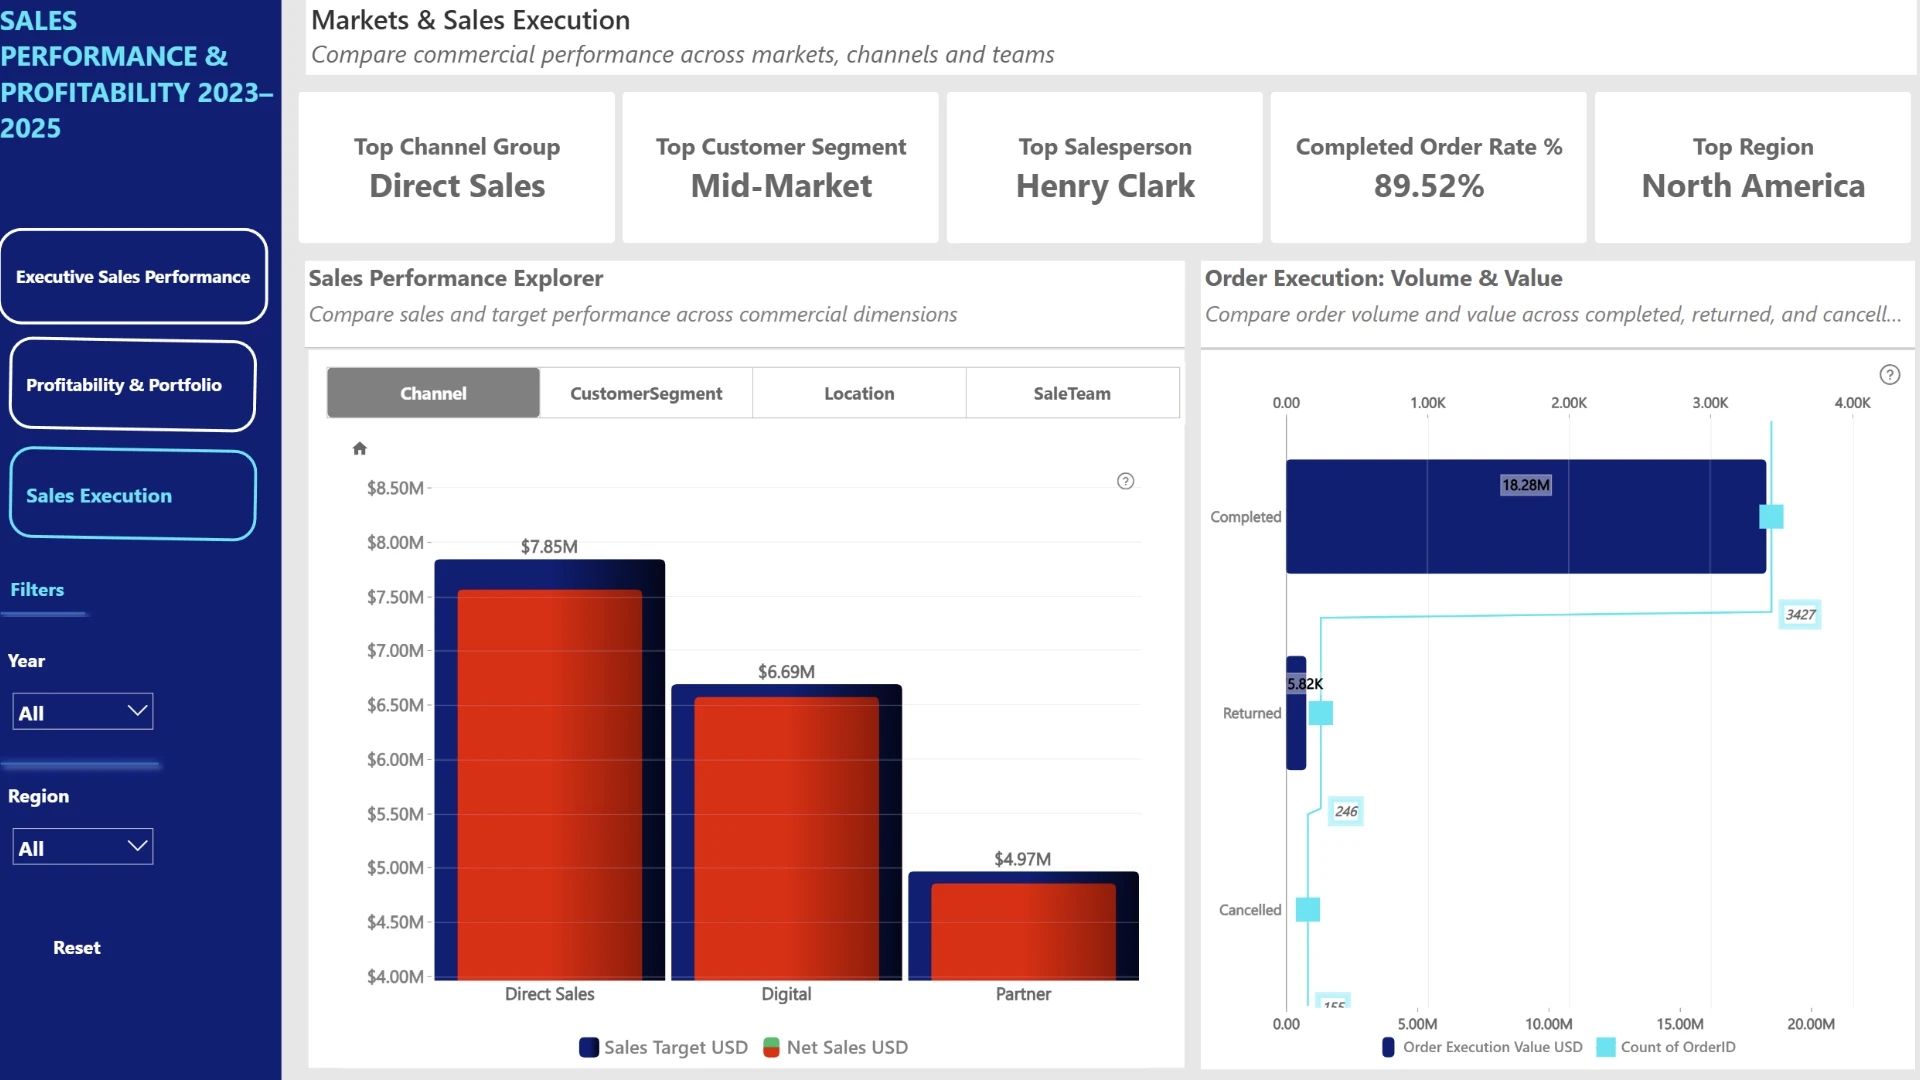Viewport: 1920px width, 1080px height.
Task: Click the Markets & Sales Execution heading
Action: coord(471,20)
